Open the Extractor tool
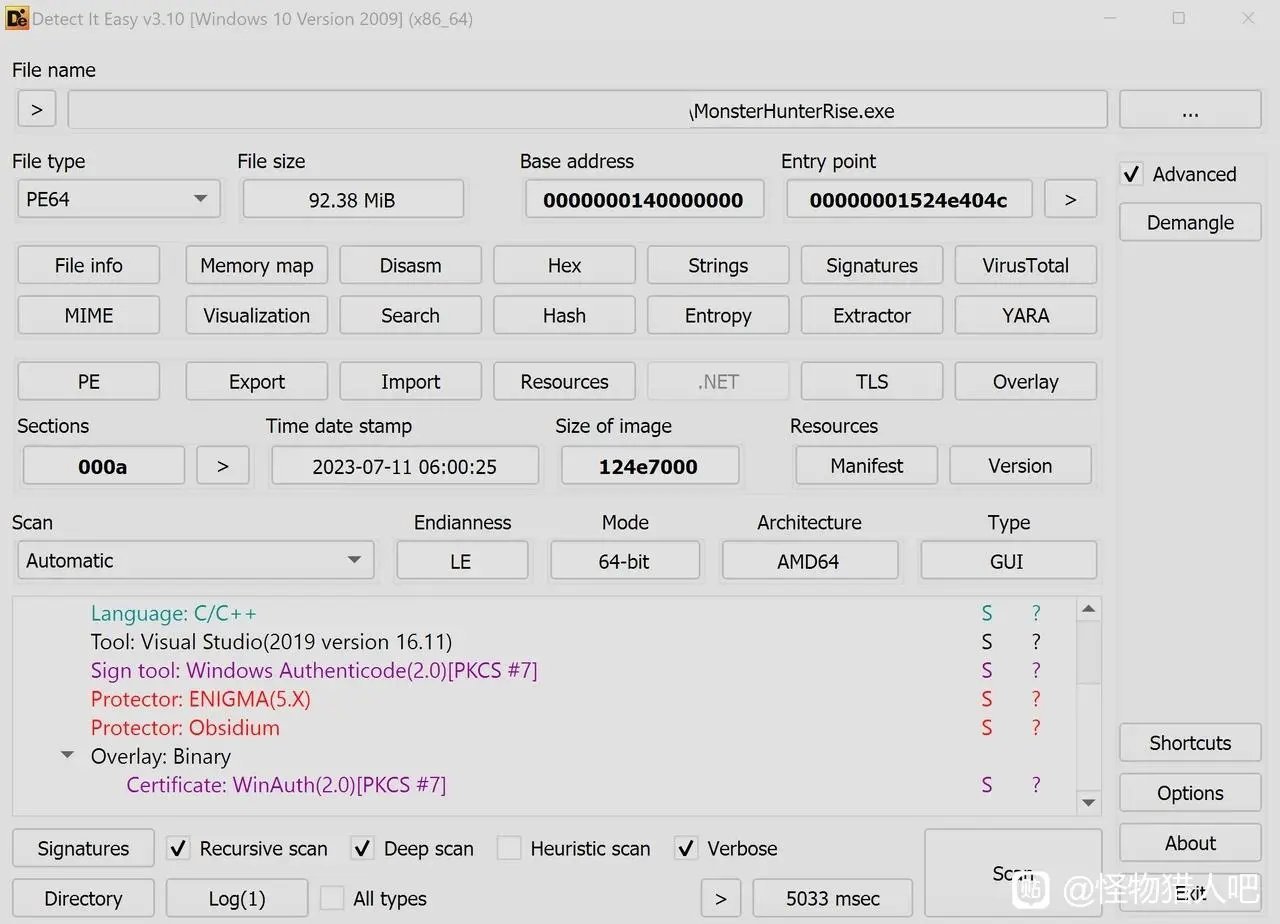The height and width of the screenshot is (924, 1280). click(872, 315)
